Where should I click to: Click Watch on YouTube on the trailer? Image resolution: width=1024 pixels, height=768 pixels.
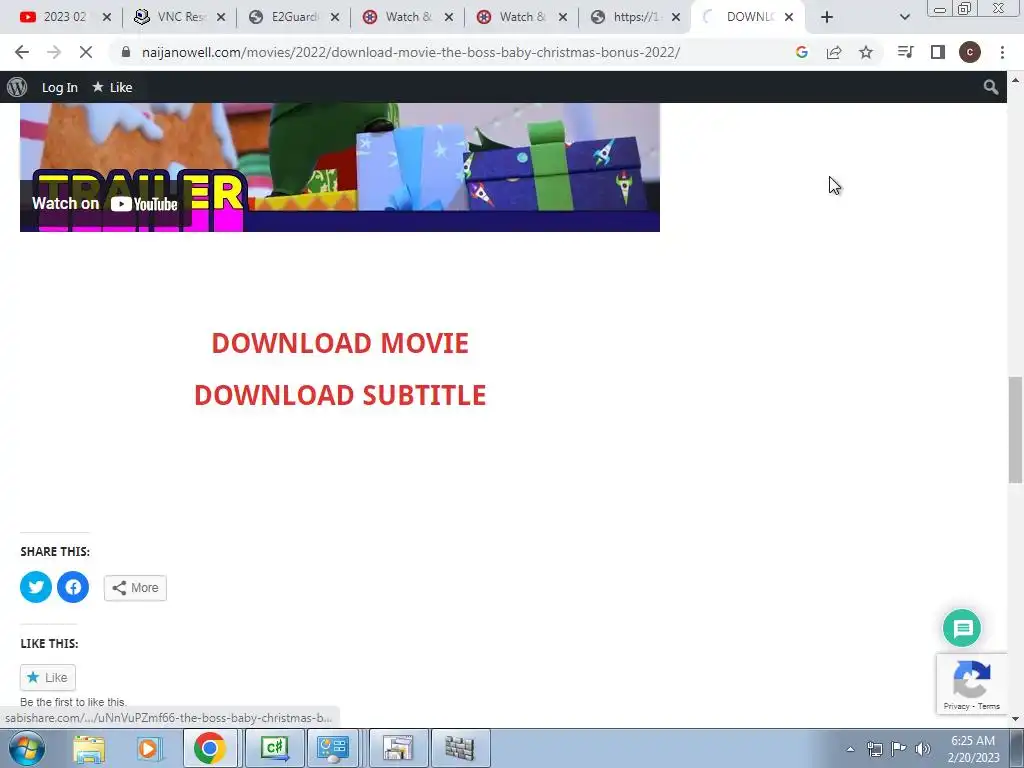coord(104,204)
